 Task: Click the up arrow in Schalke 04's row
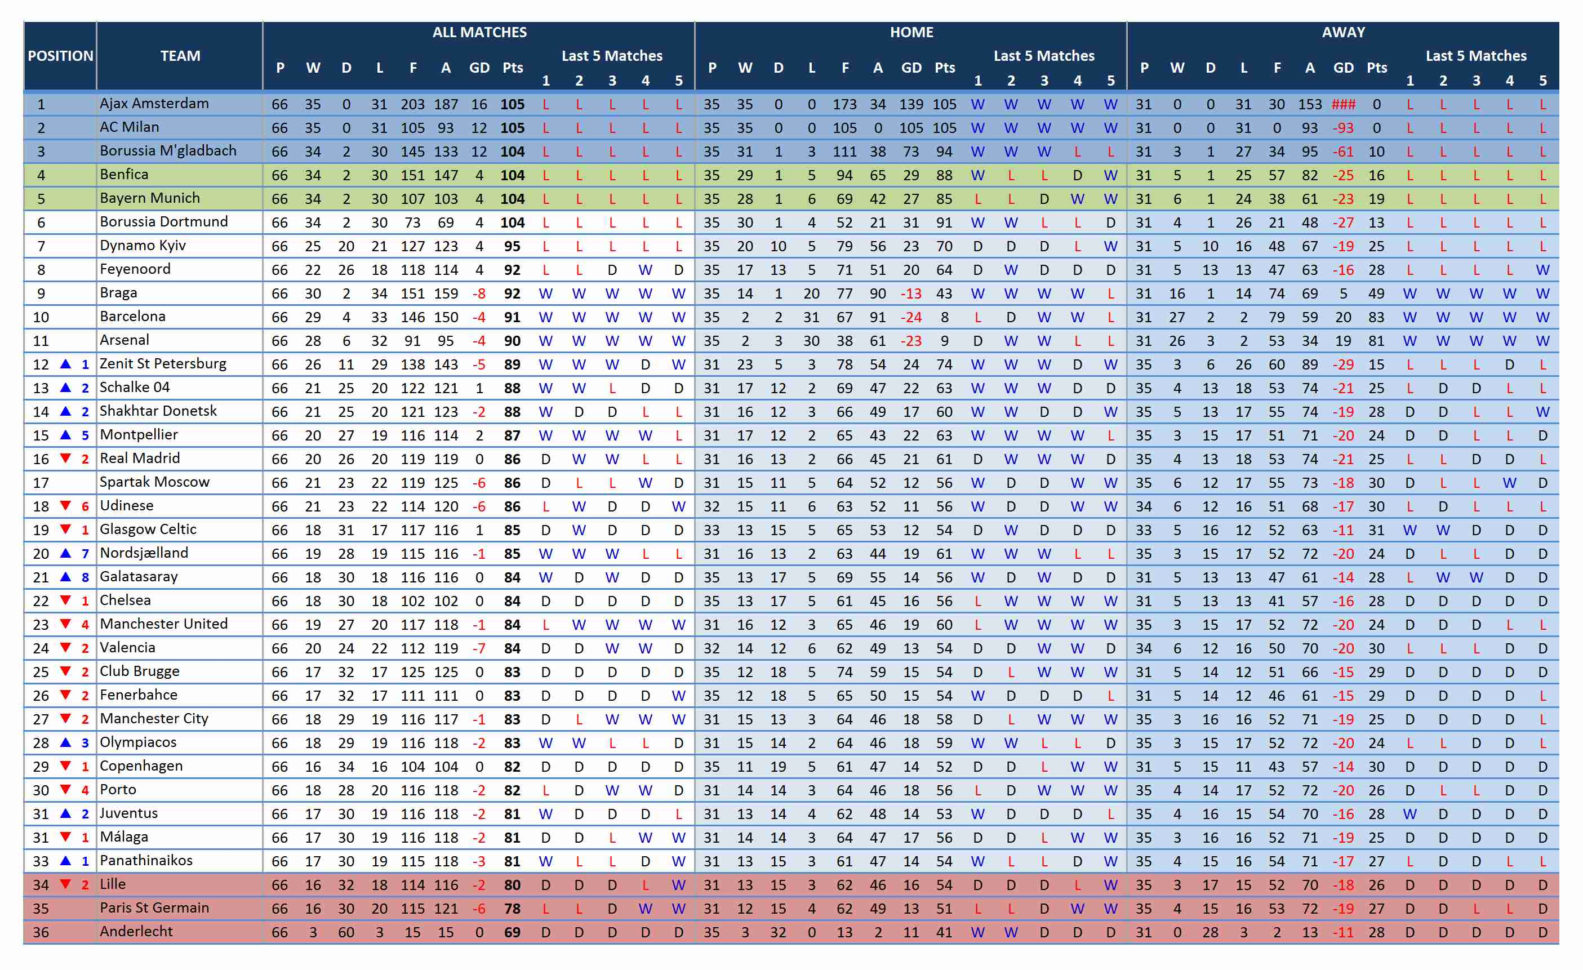65,388
